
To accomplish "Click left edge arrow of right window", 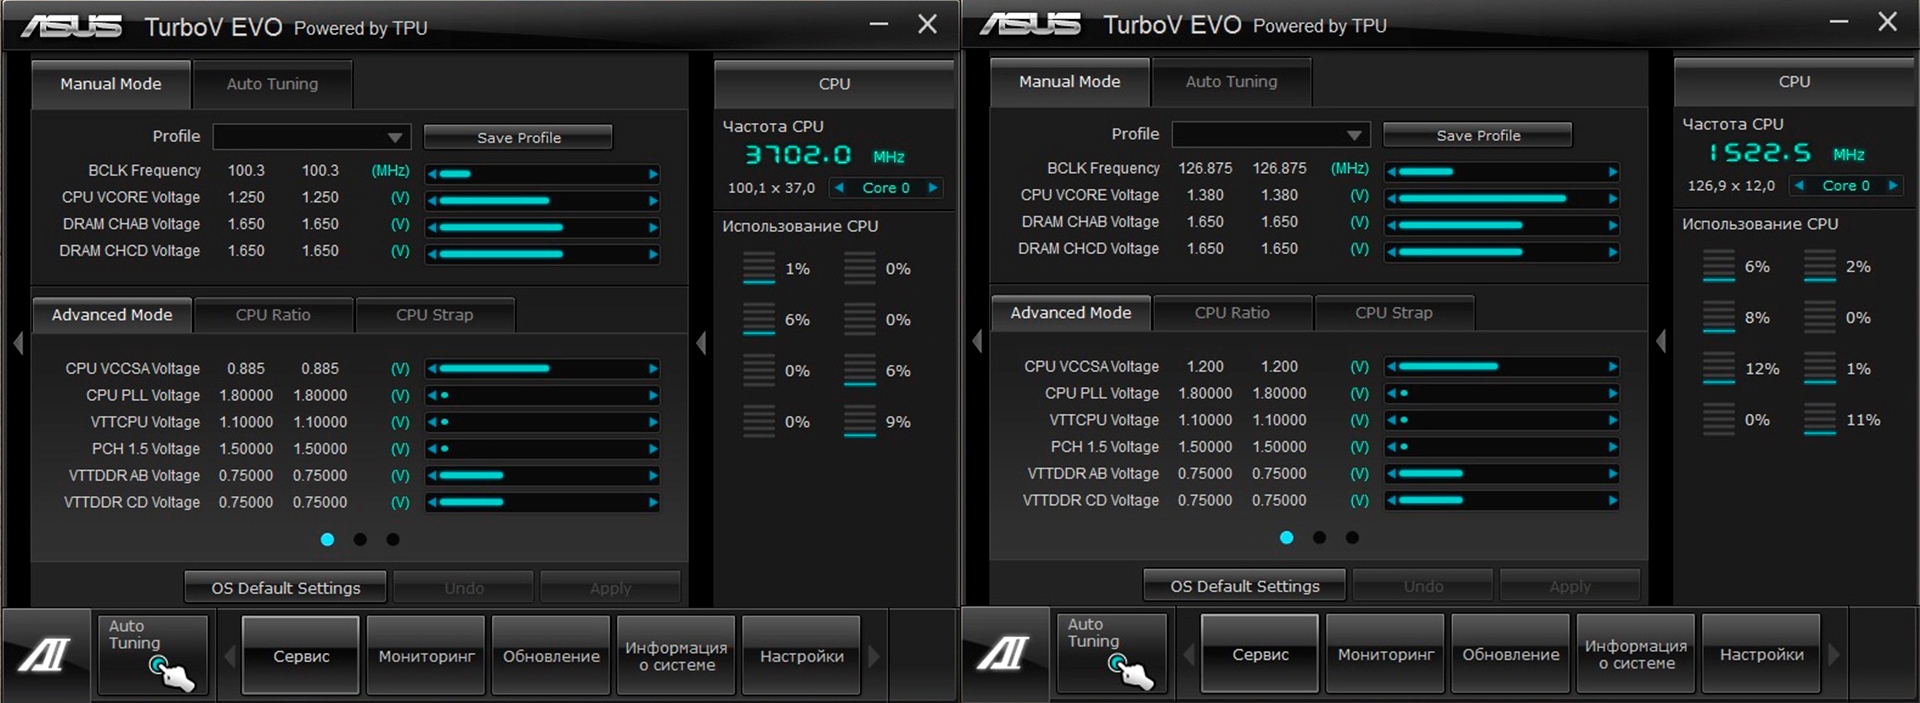I will tap(977, 341).
